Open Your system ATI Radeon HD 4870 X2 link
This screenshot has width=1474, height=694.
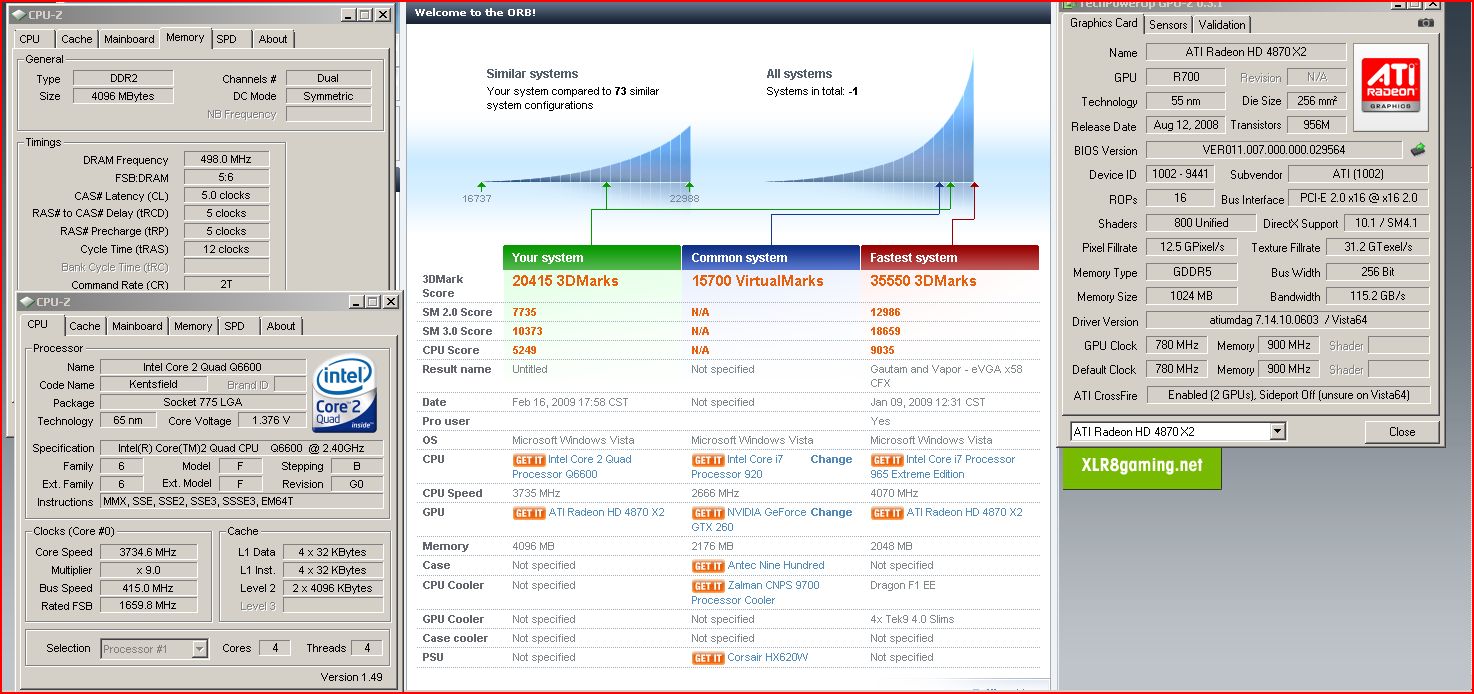pos(606,513)
